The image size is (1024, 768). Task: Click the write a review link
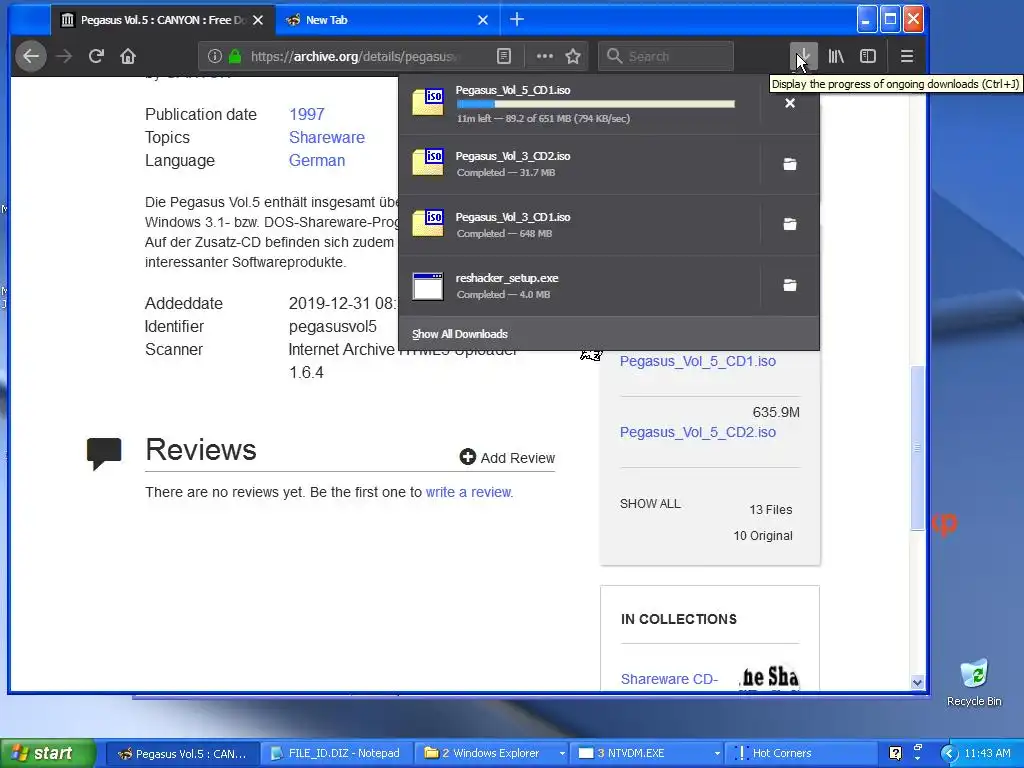(x=468, y=492)
